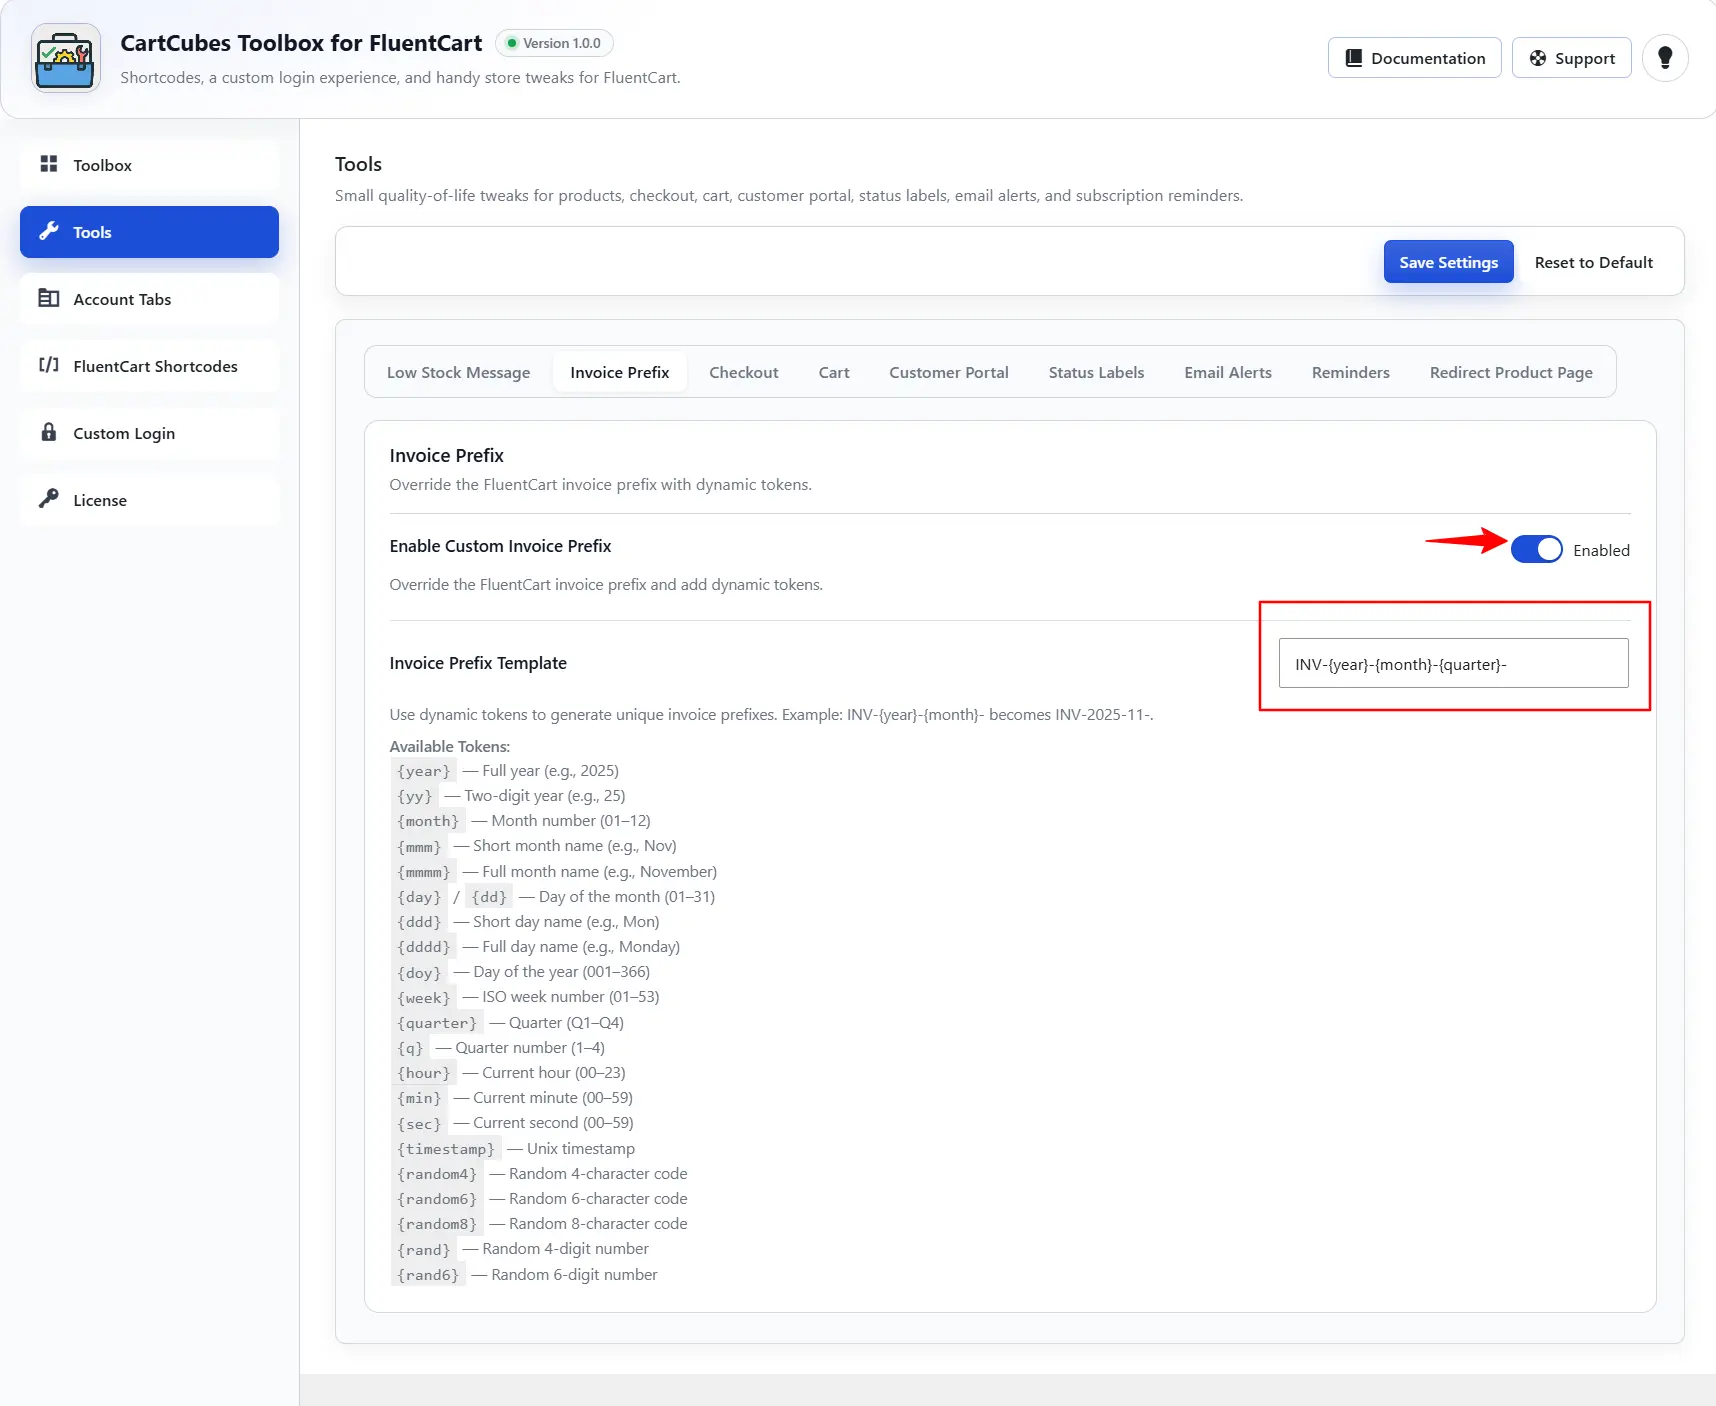Screen dimensions: 1716x1406
Task: Disable the Custom Invoice Prefix toggle
Action: point(1536,549)
